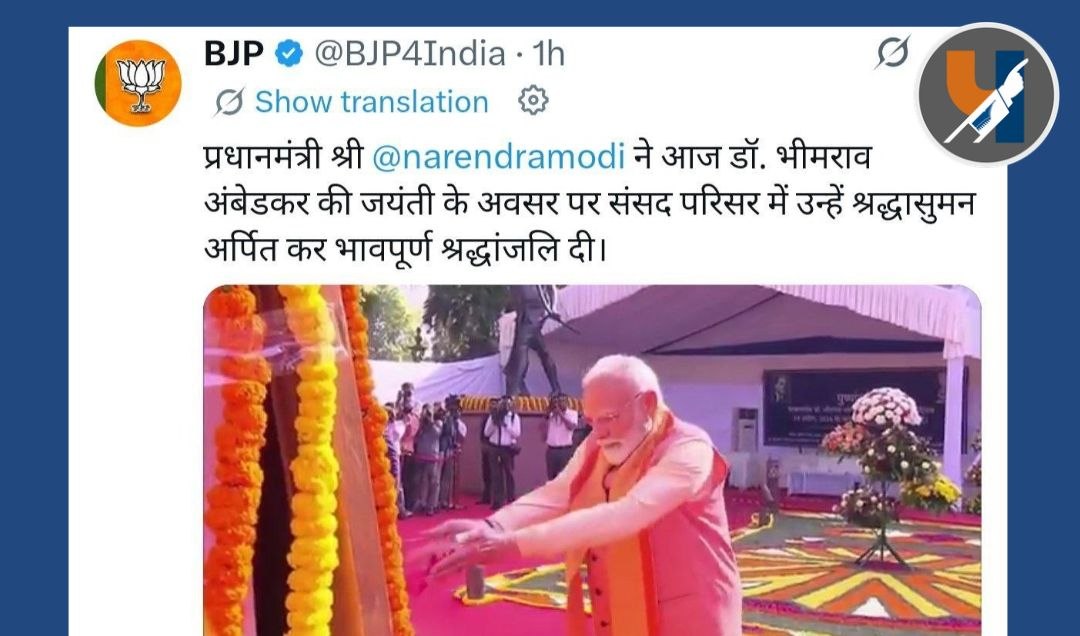
Task: Click the BJP display name
Action: [x=234, y=54]
